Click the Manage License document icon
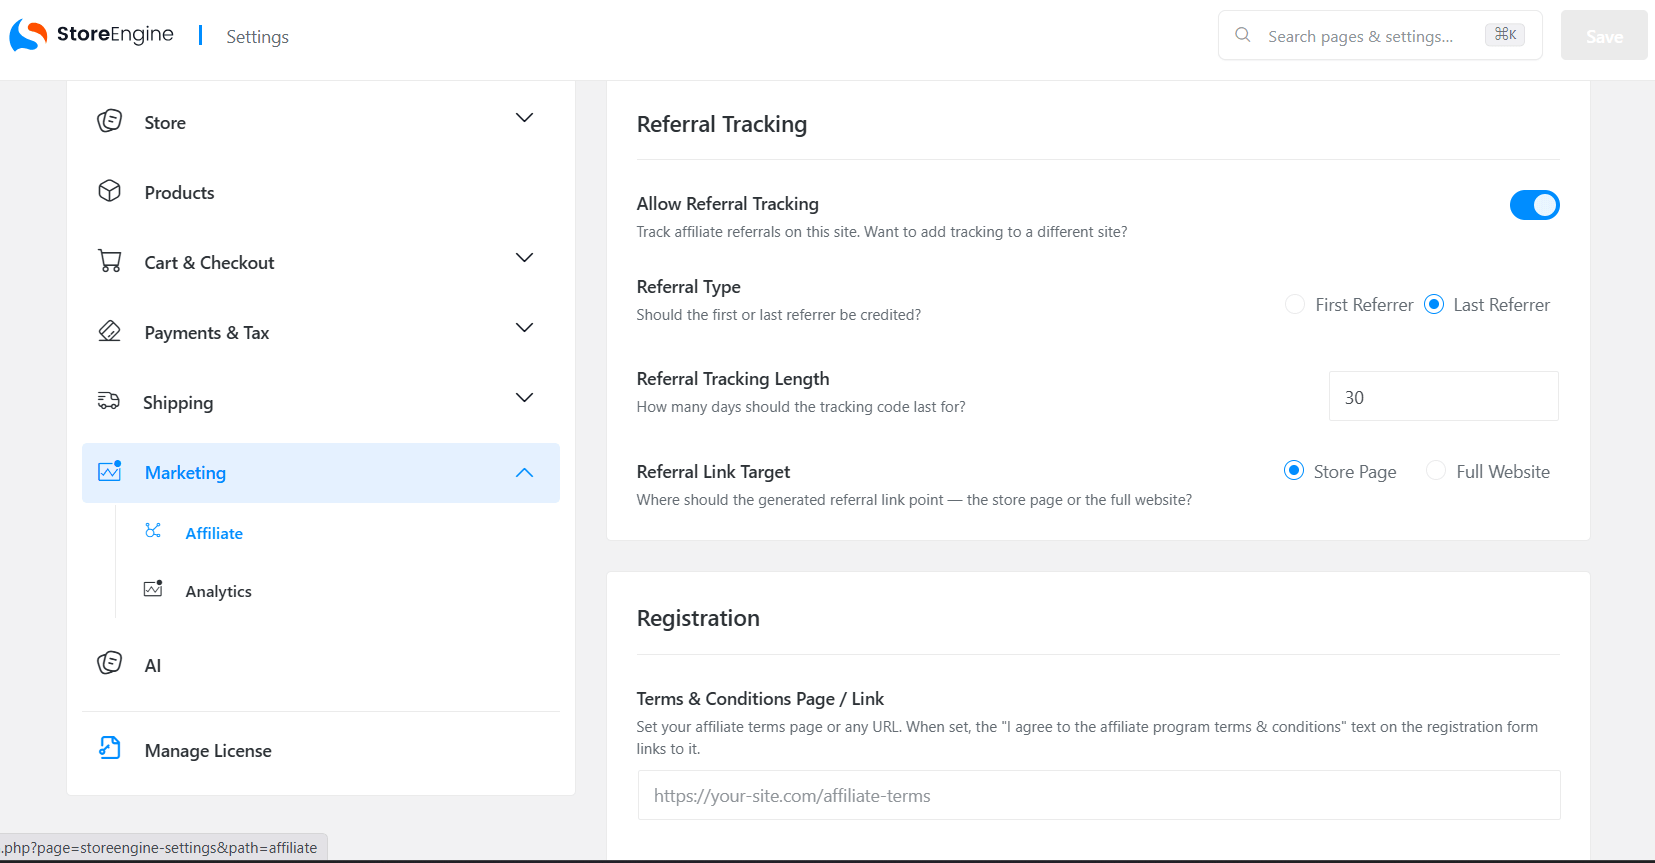 pyautogui.click(x=110, y=748)
